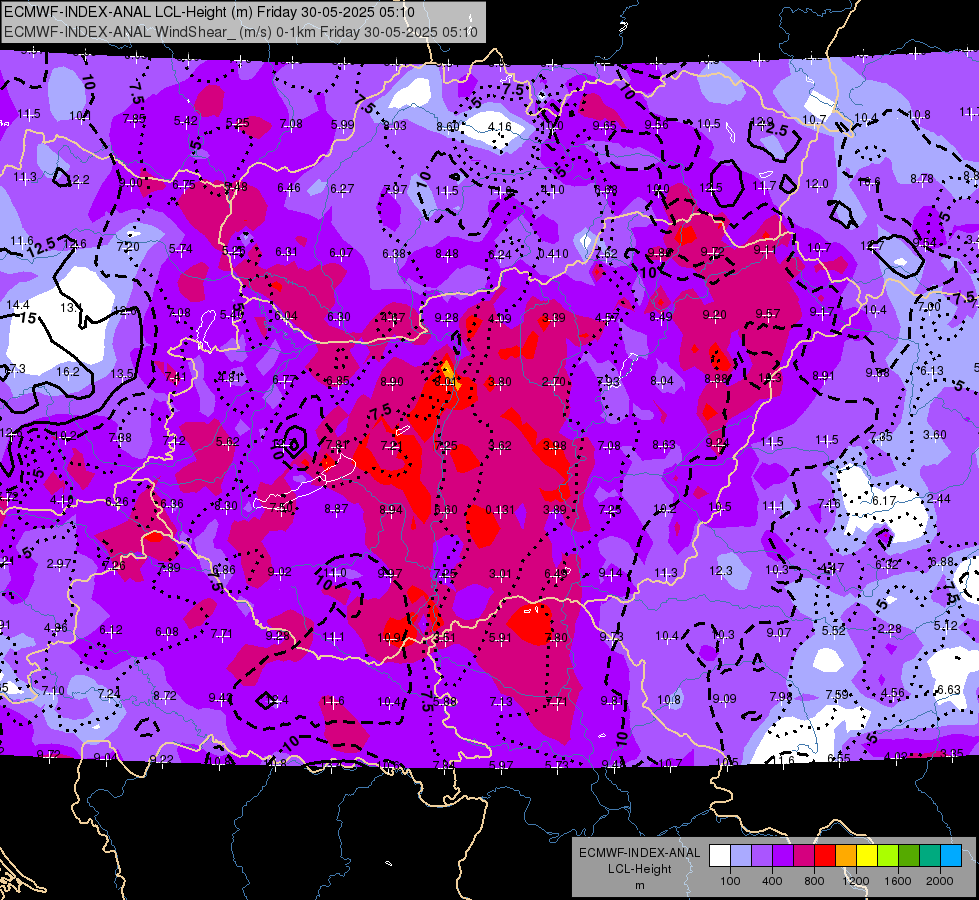The image size is (979, 900).
Task: Click the unit label 'm' in the legend
Action: (639, 886)
